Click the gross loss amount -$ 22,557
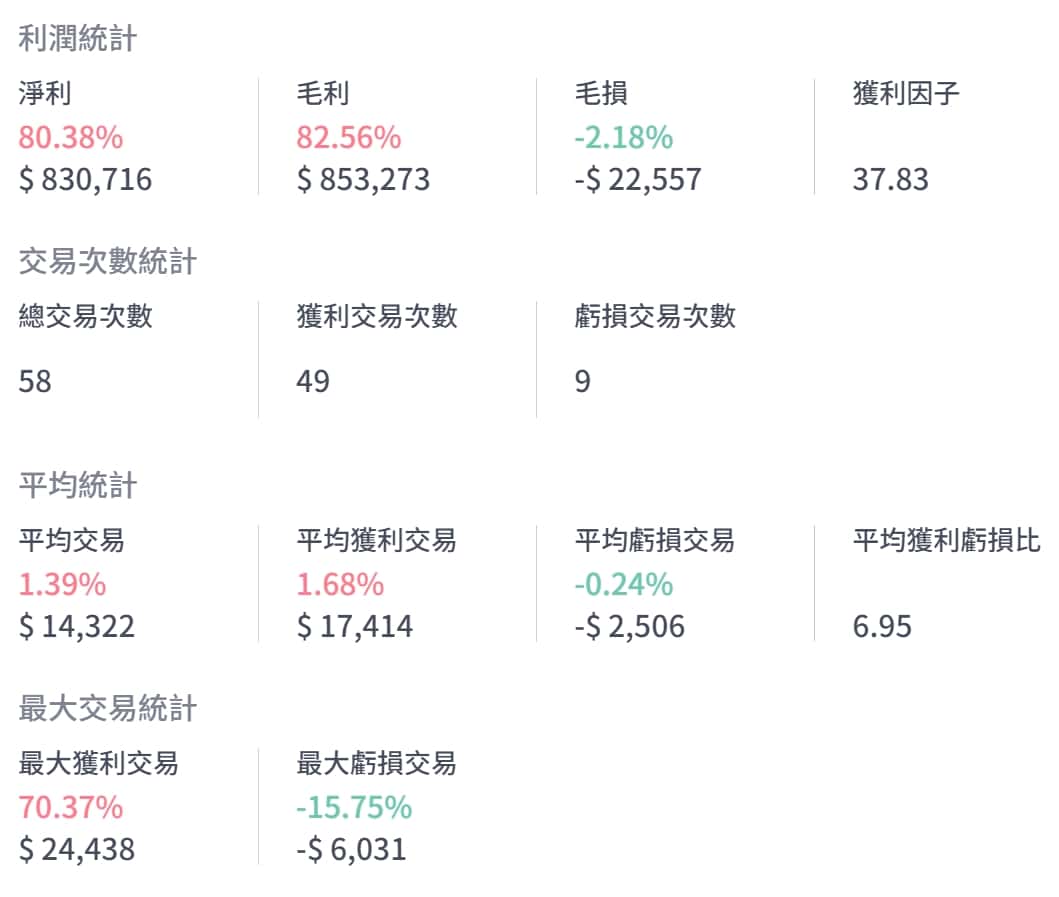Screen dimensions: 1059x897 (638, 180)
